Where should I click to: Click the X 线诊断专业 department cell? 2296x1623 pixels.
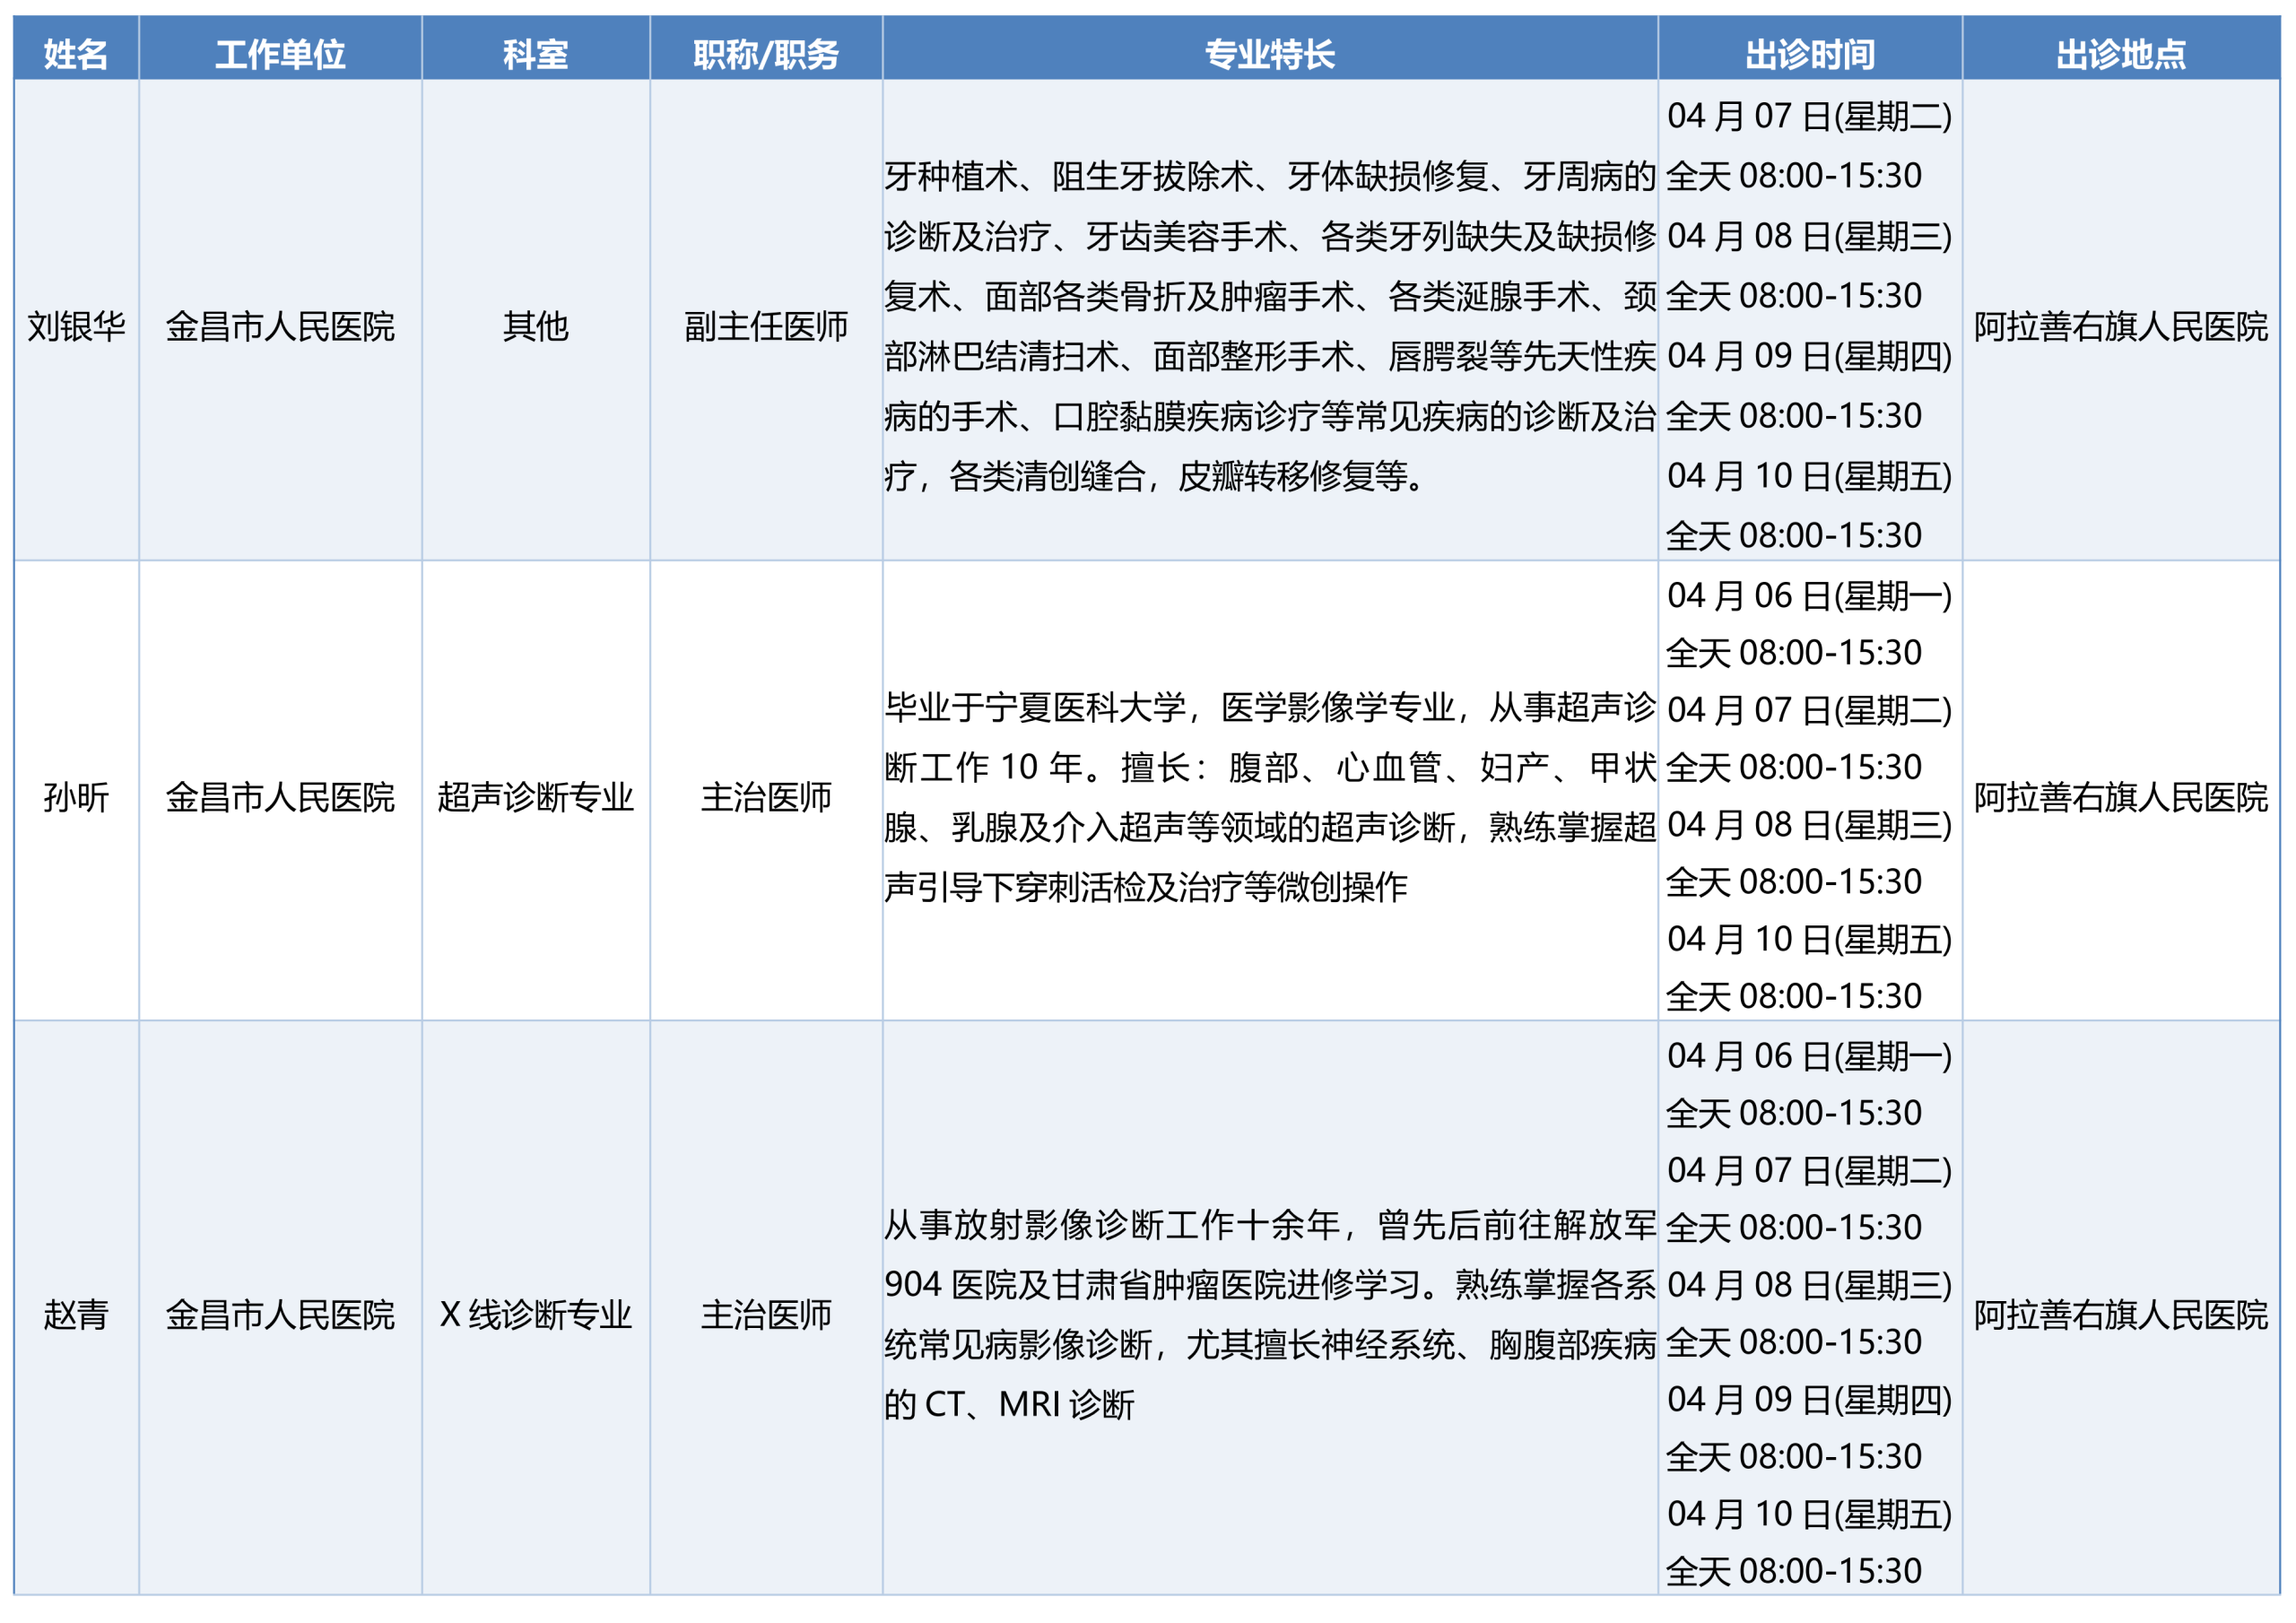point(535,1314)
